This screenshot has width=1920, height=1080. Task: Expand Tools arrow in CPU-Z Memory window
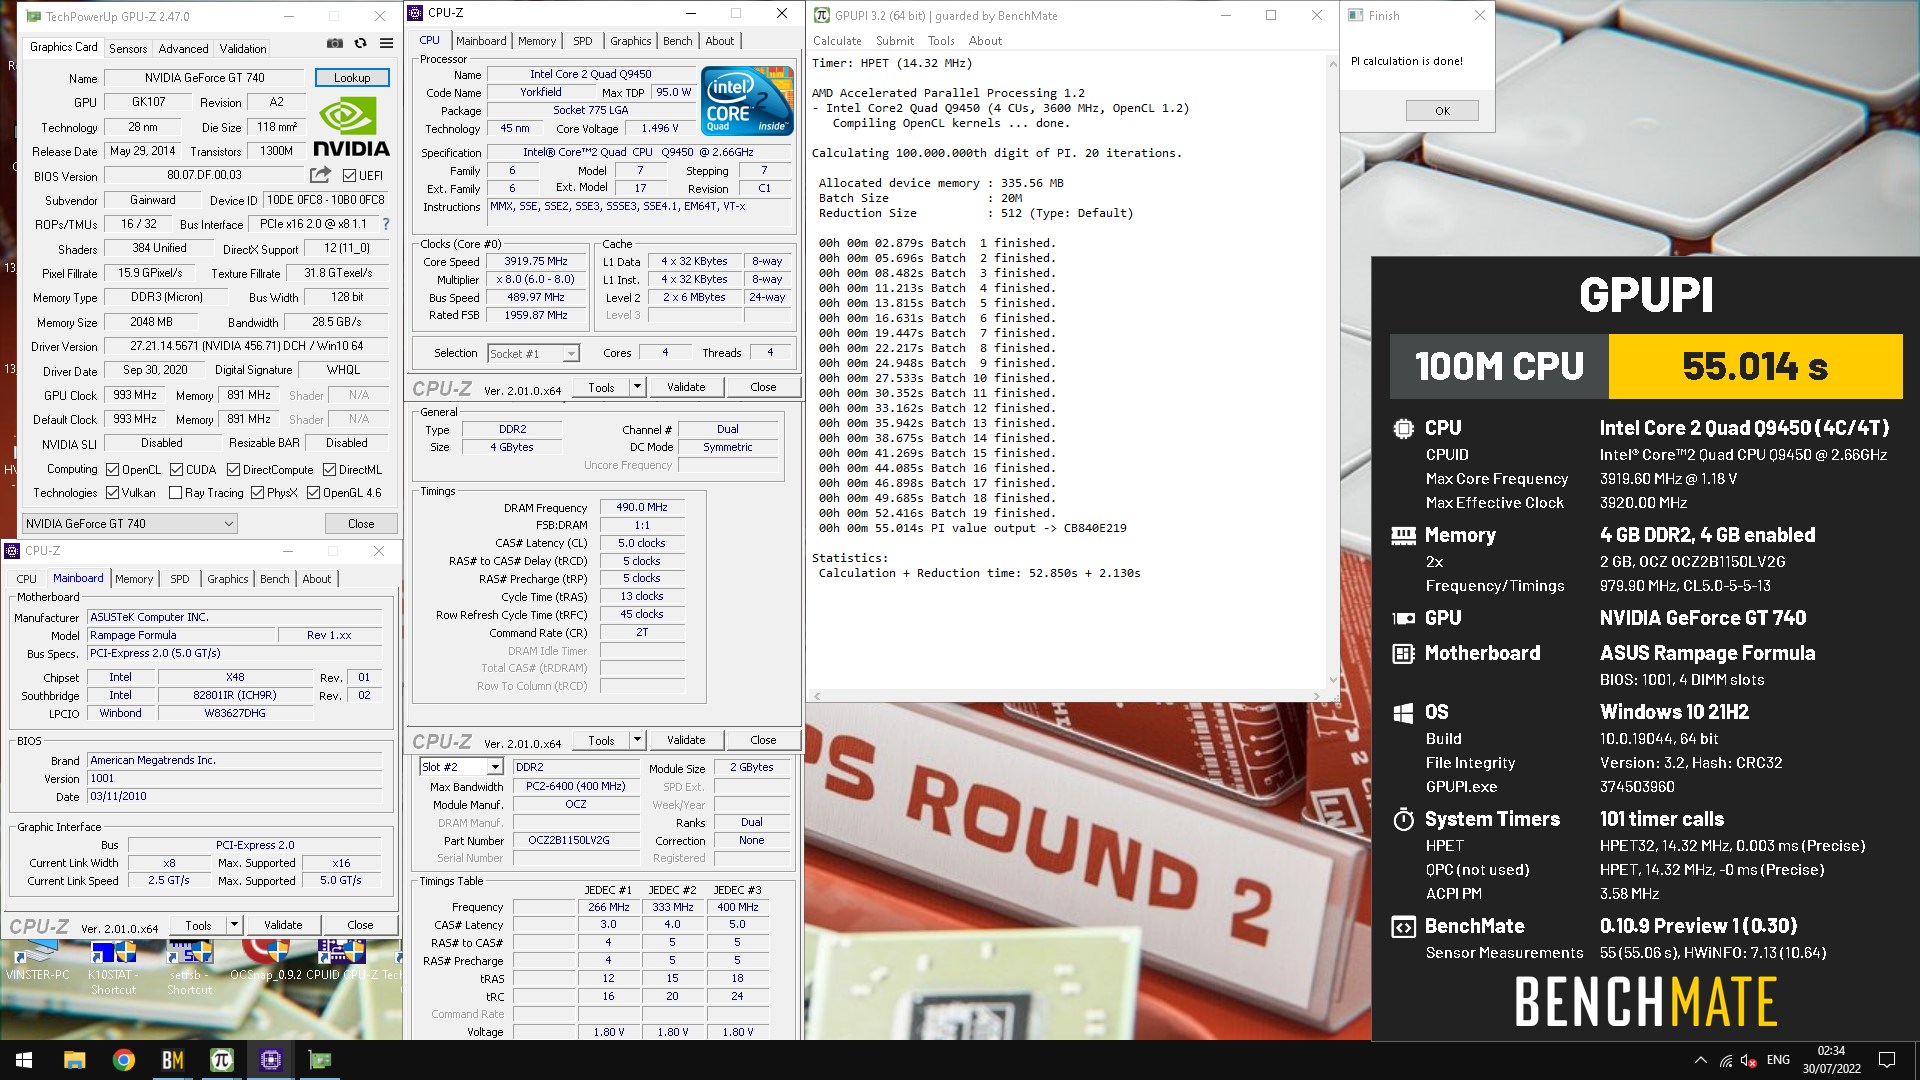point(637,740)
